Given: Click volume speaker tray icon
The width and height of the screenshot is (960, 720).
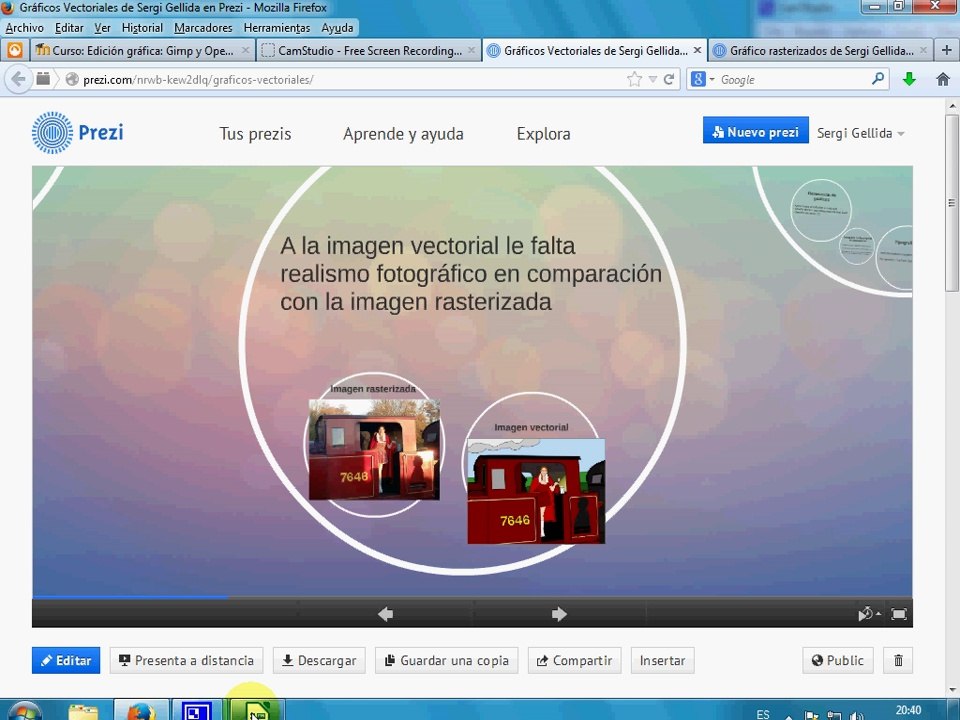Looking at the screenshot, I should (x=857, y=715).
